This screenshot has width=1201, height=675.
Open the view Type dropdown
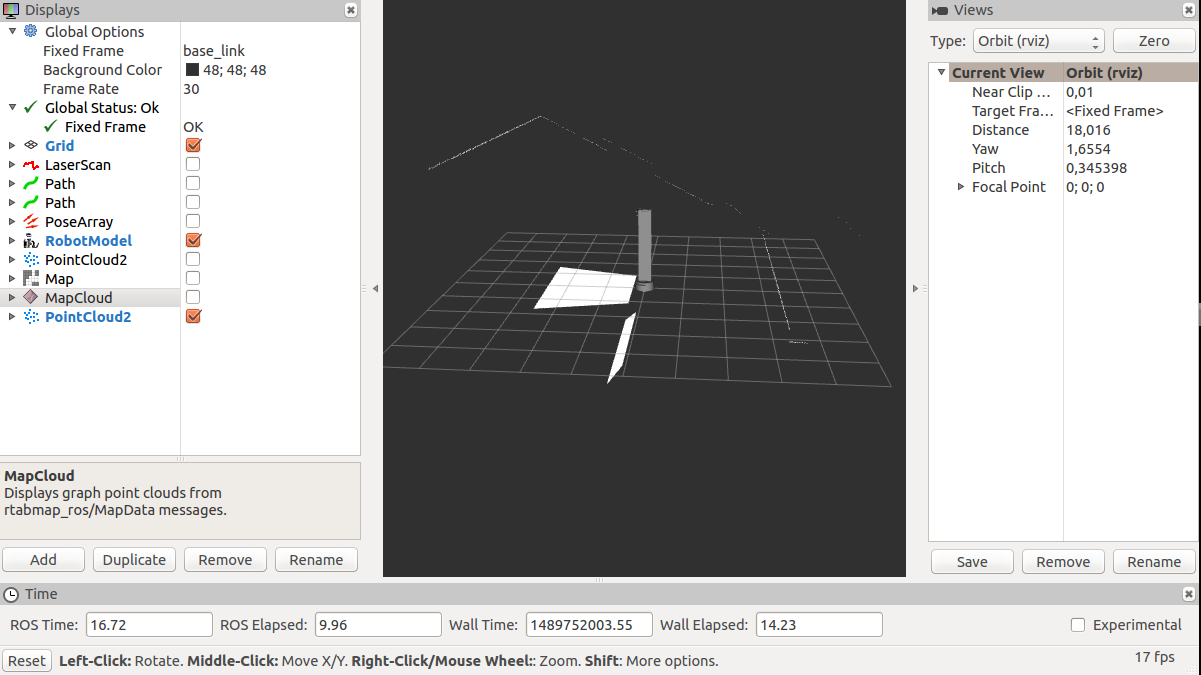(x=1037, y=42)
